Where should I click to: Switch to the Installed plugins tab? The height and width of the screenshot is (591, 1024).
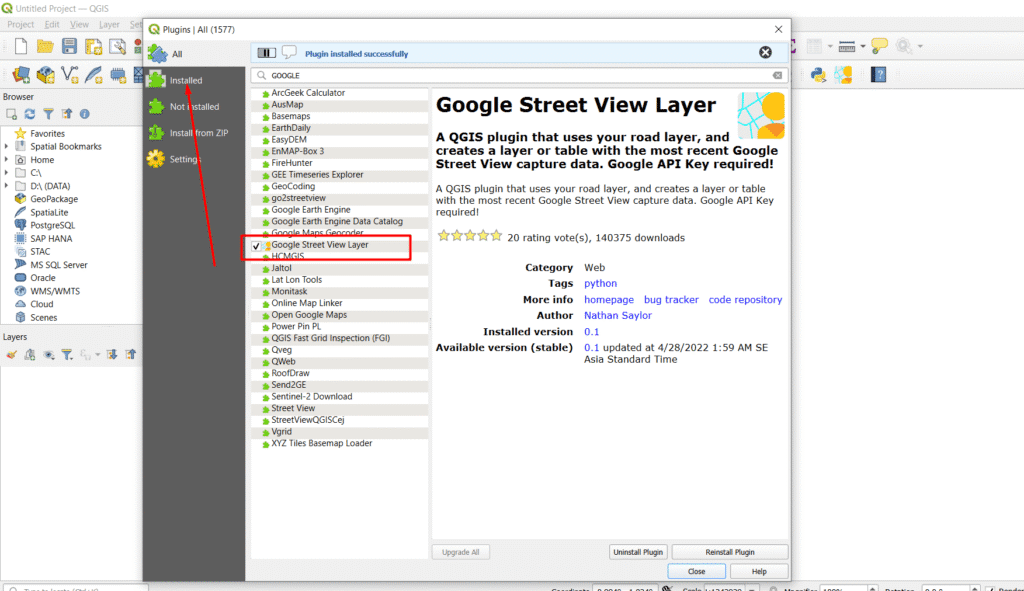tap(194, 80)
